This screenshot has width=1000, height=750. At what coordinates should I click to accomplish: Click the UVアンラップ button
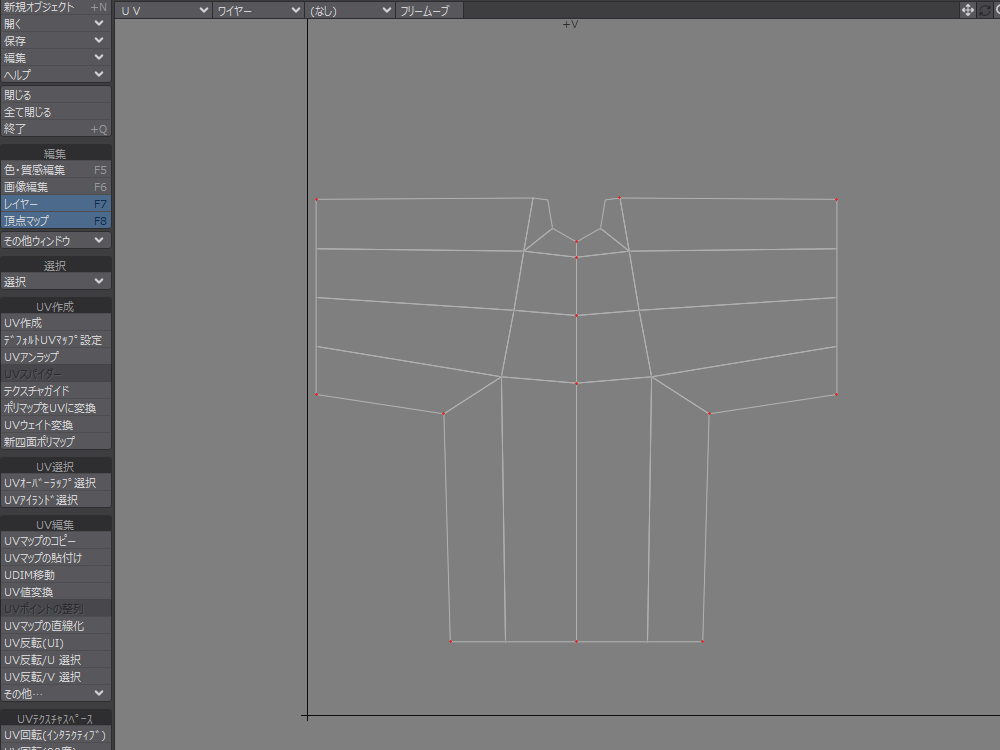tap(55, 357)
